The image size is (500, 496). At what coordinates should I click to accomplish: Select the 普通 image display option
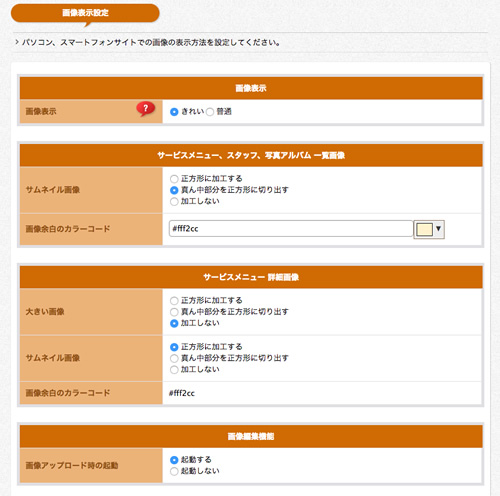(210, 112)
